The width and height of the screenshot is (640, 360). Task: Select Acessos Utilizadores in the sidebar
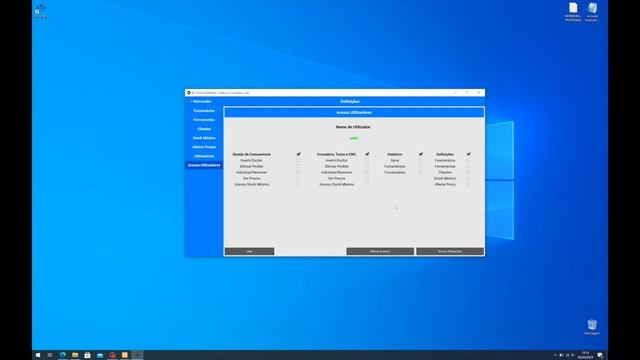[204, 165]
